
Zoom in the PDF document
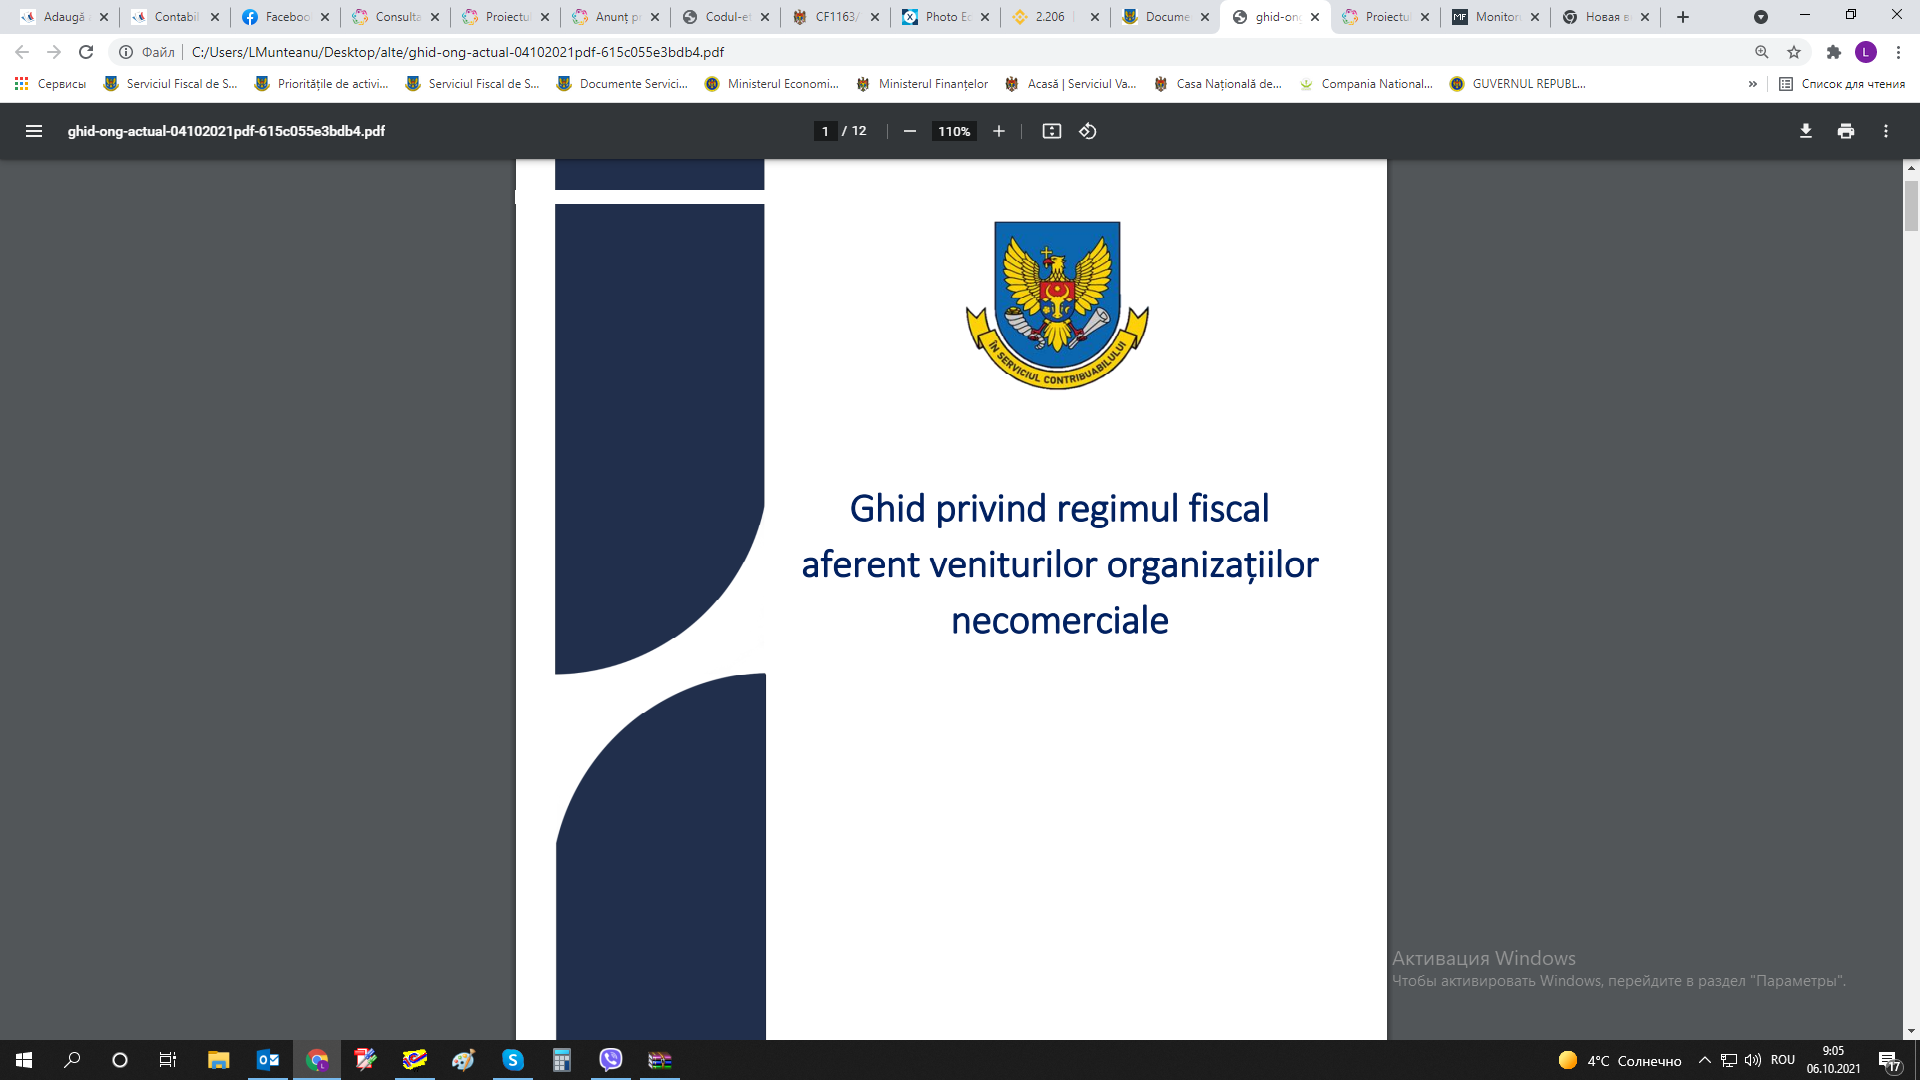click(x=998, y=131)
